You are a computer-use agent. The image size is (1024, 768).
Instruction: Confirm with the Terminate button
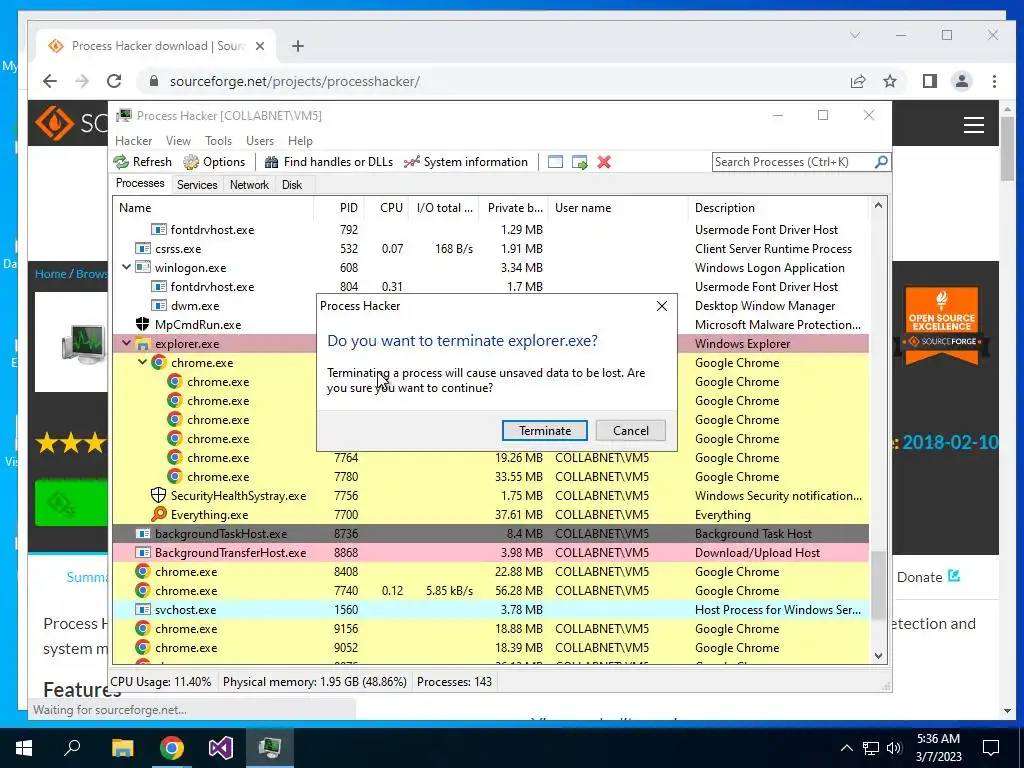click(x=545, y=430)
